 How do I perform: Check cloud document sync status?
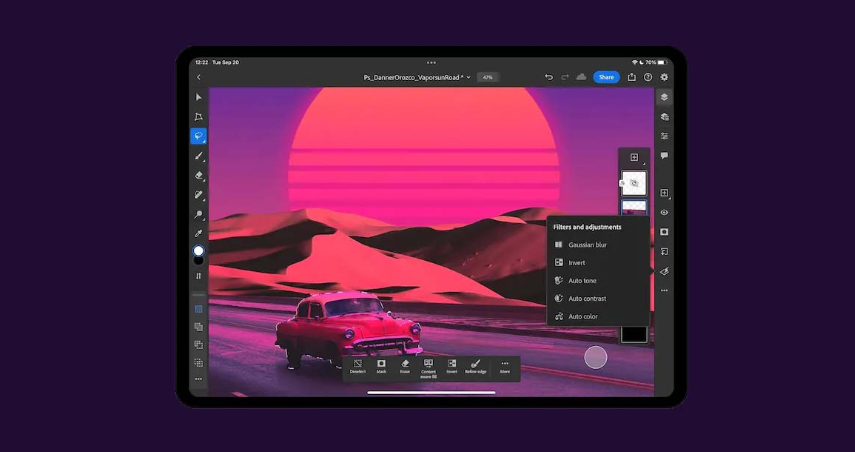581,77
